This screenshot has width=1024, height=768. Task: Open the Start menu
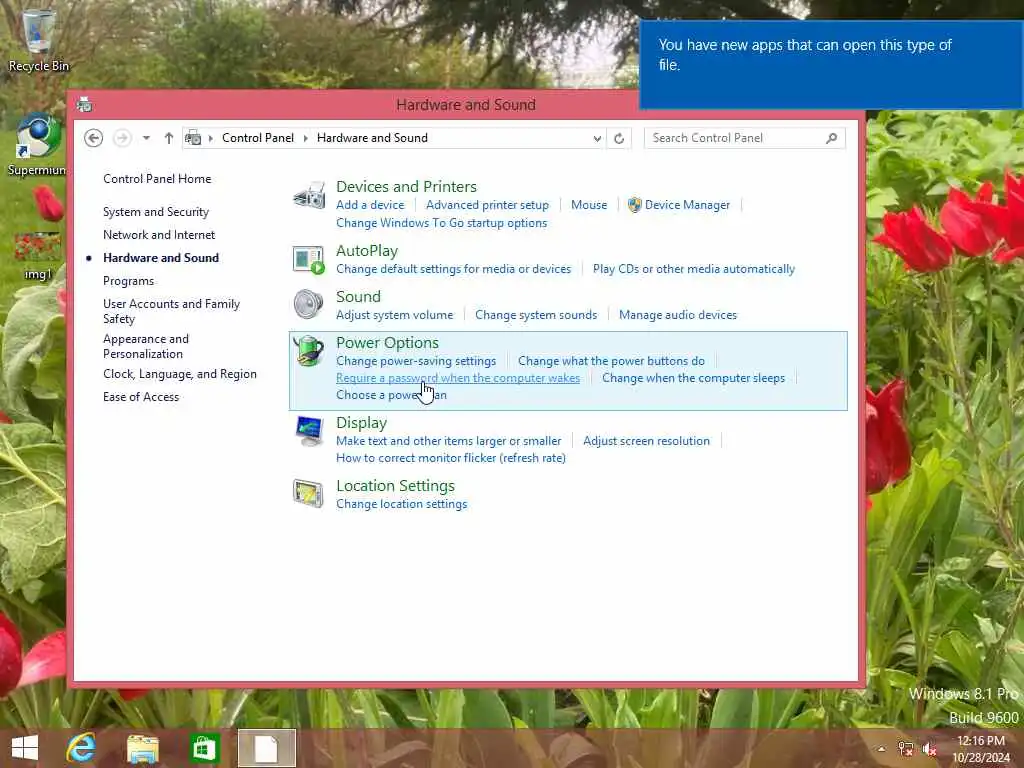click(x=25, y=748)
